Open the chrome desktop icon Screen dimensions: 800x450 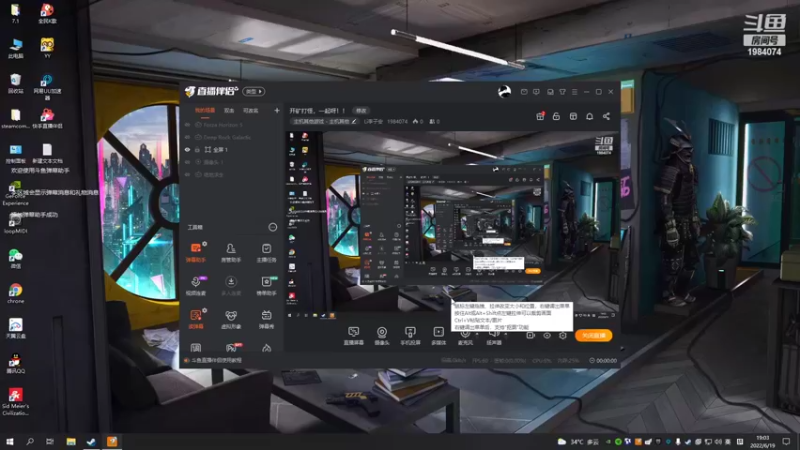(x=15, y=293)
